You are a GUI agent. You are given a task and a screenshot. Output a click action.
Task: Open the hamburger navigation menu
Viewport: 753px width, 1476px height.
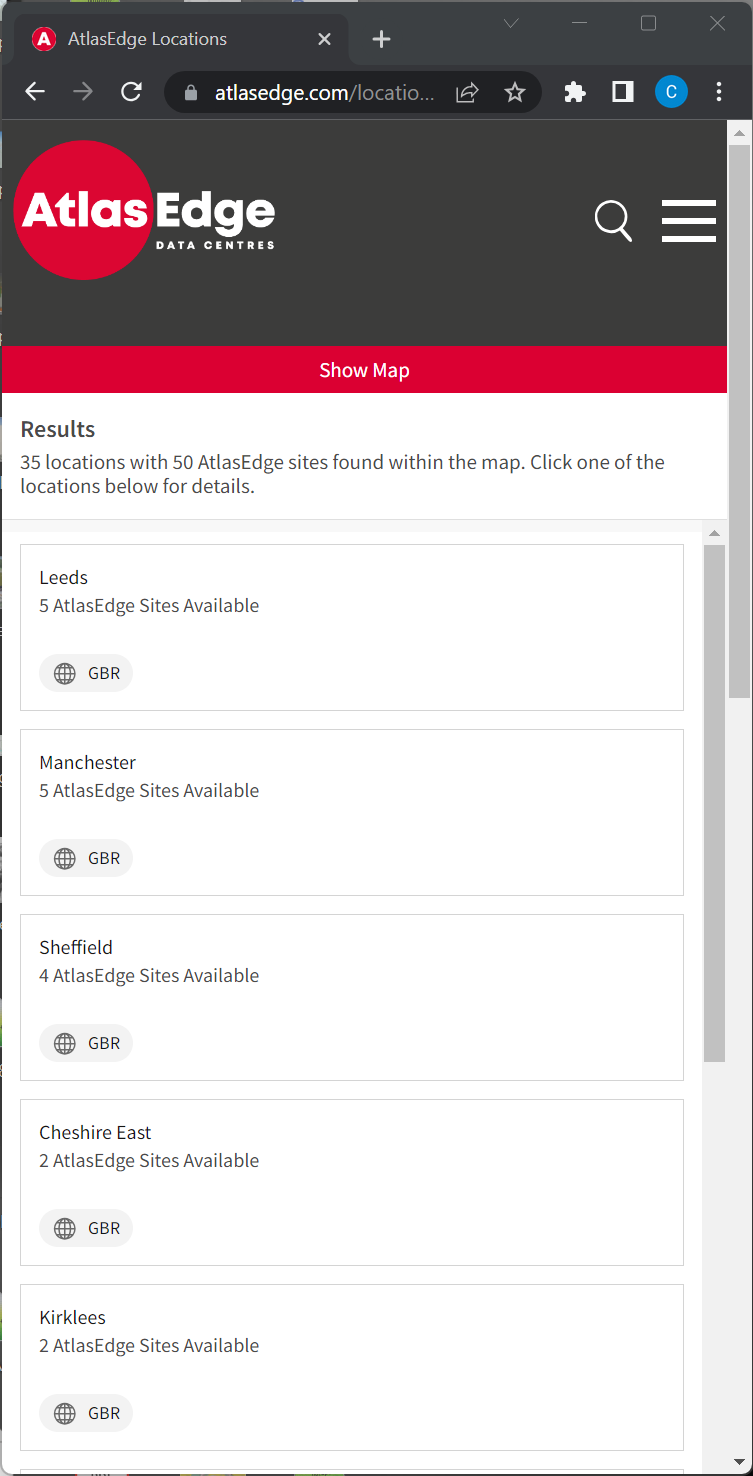point(689,221)
